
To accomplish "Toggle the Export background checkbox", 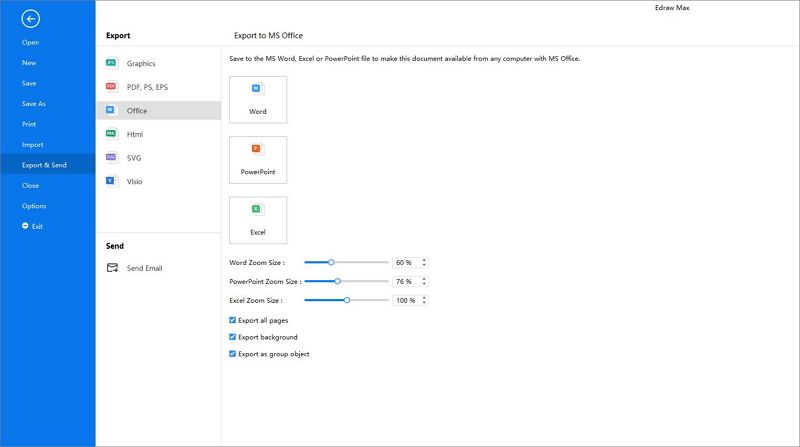I will point(233,337).
